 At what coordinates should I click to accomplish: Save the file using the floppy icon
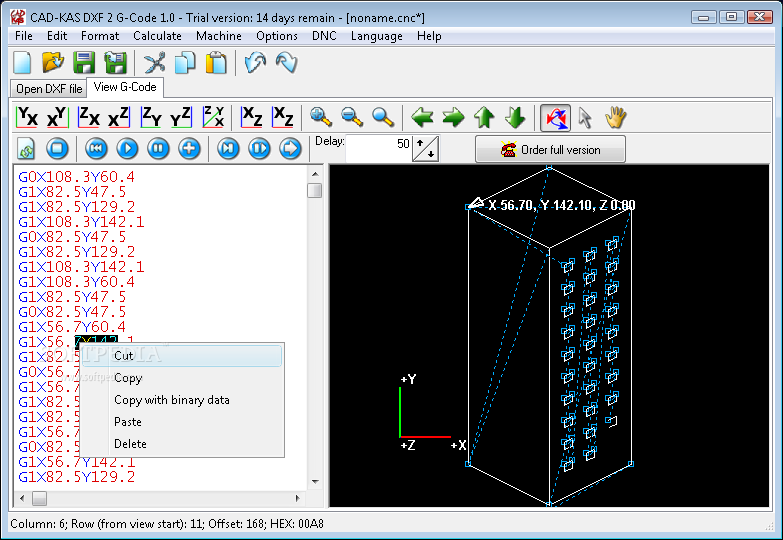point(84,63)
